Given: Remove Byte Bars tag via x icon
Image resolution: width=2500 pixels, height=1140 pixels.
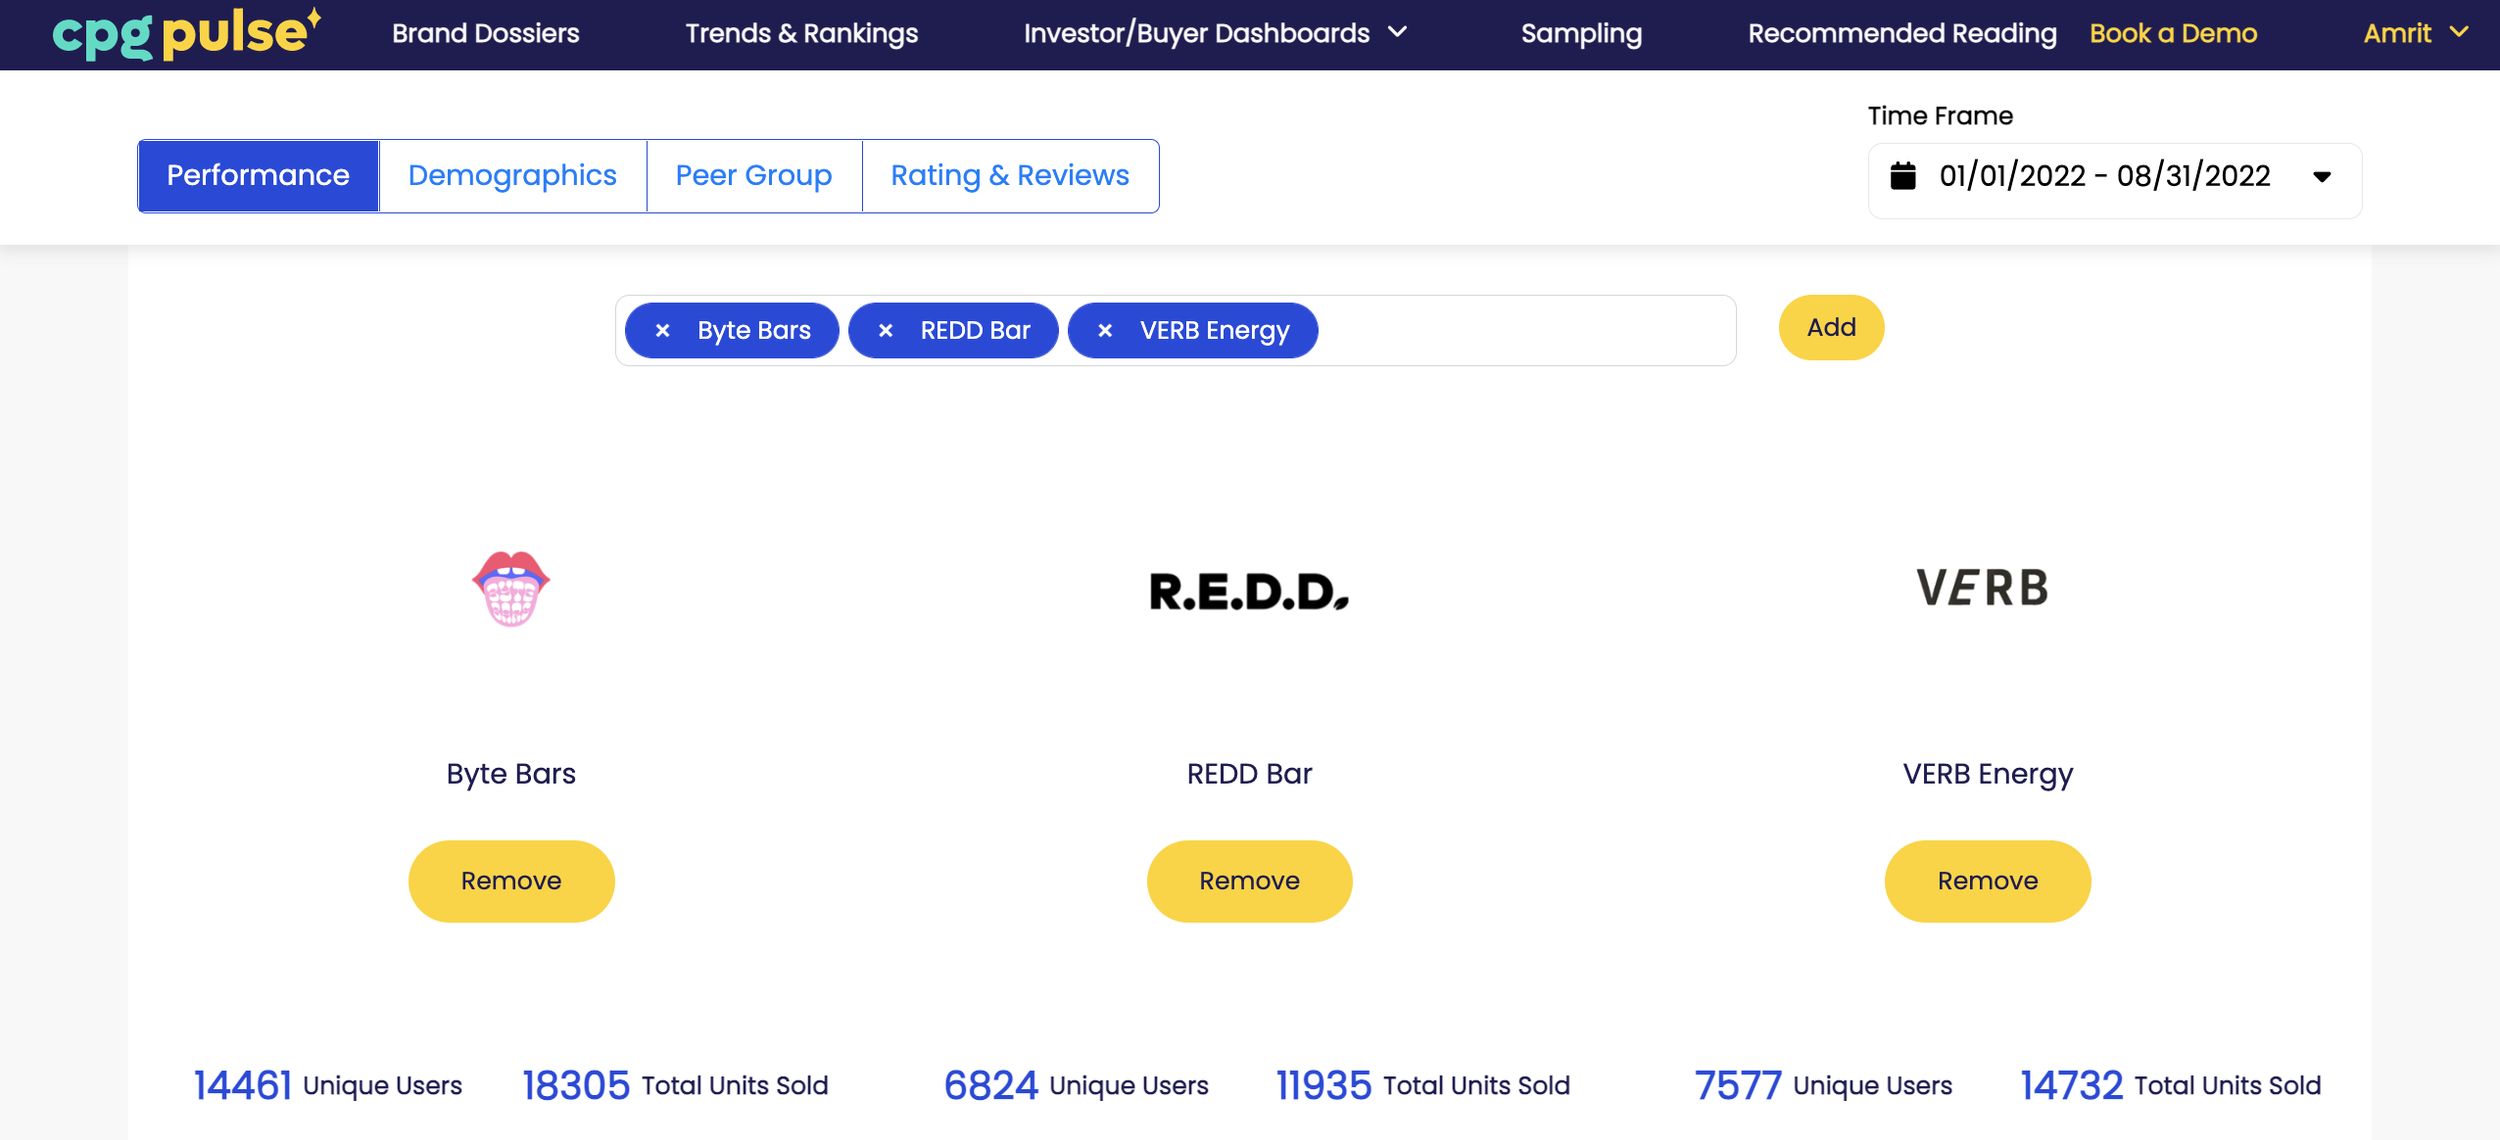Looking at the screenshot, I should [662, 331].
